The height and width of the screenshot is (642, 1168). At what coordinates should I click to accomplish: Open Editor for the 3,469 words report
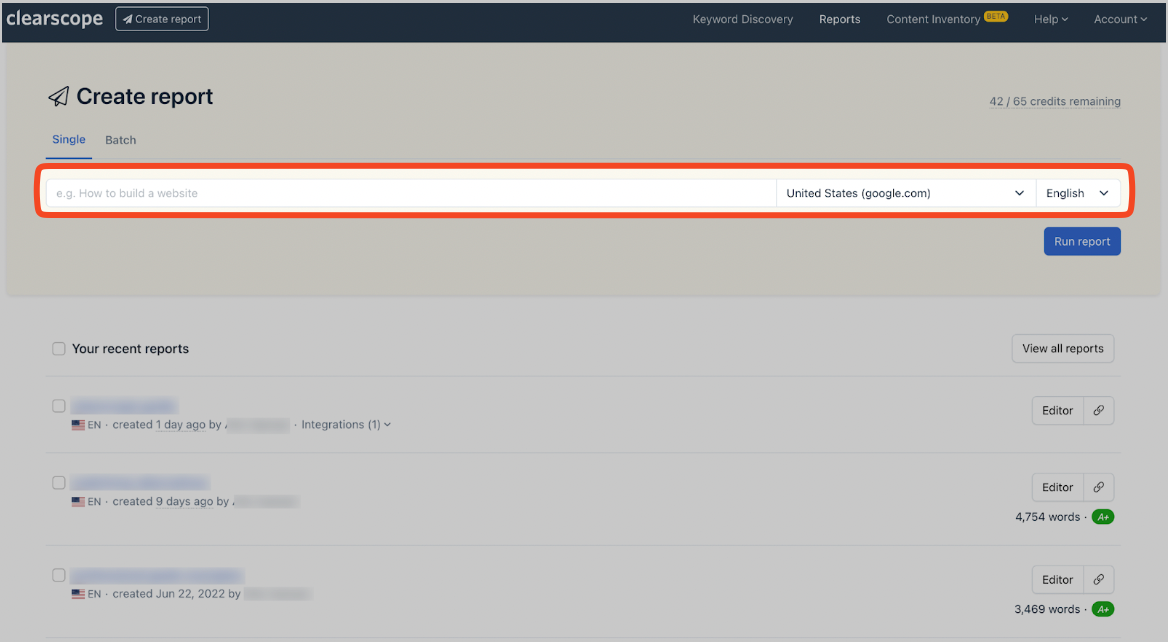1057,579
